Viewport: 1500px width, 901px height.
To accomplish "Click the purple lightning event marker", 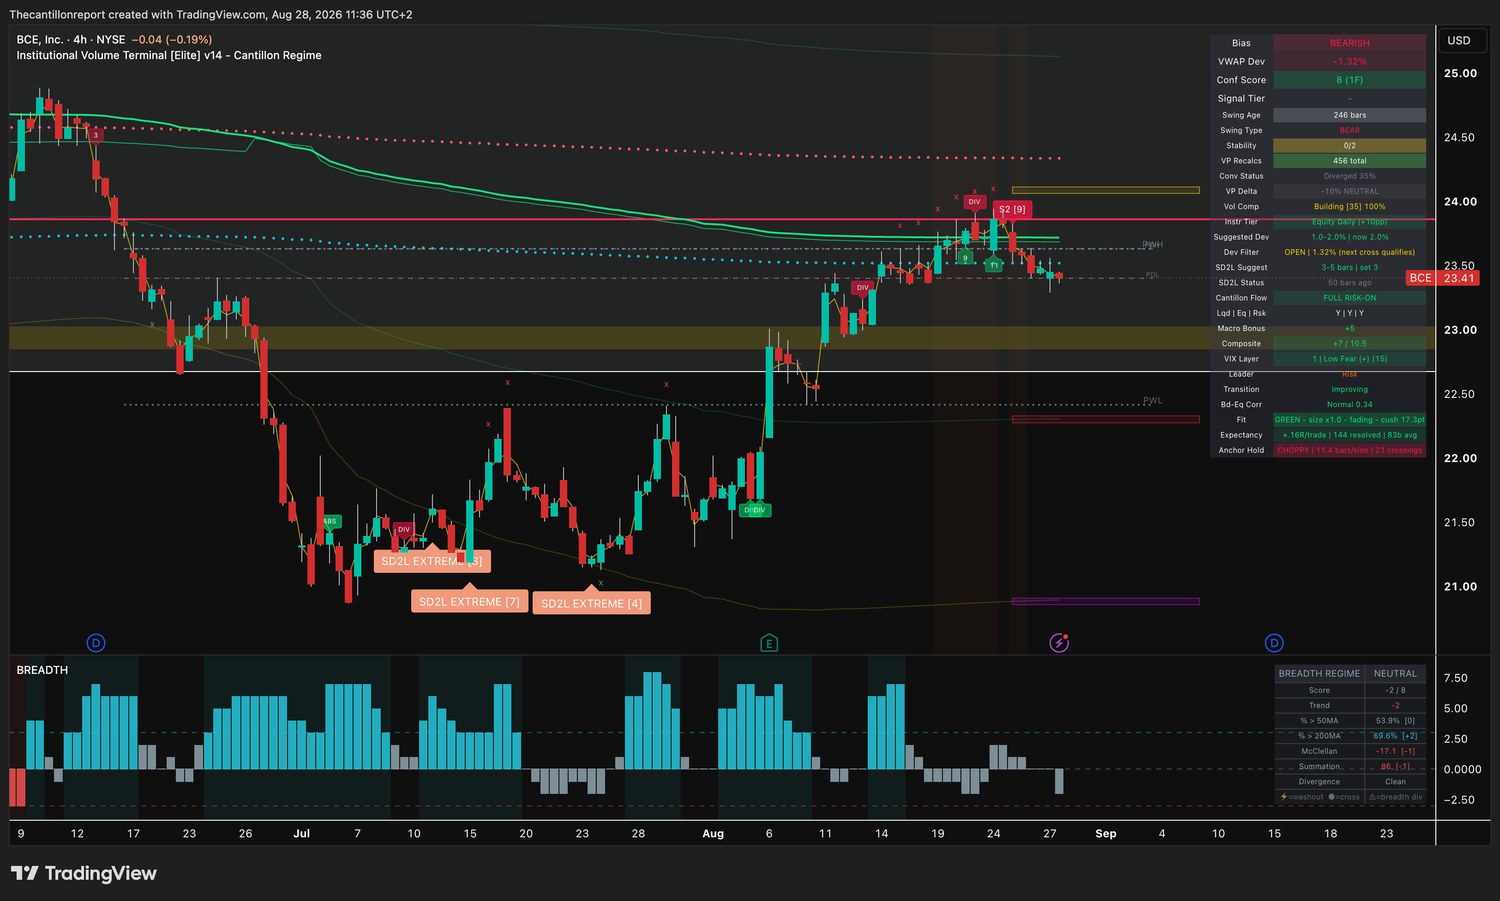I will tap(1059, 643).
